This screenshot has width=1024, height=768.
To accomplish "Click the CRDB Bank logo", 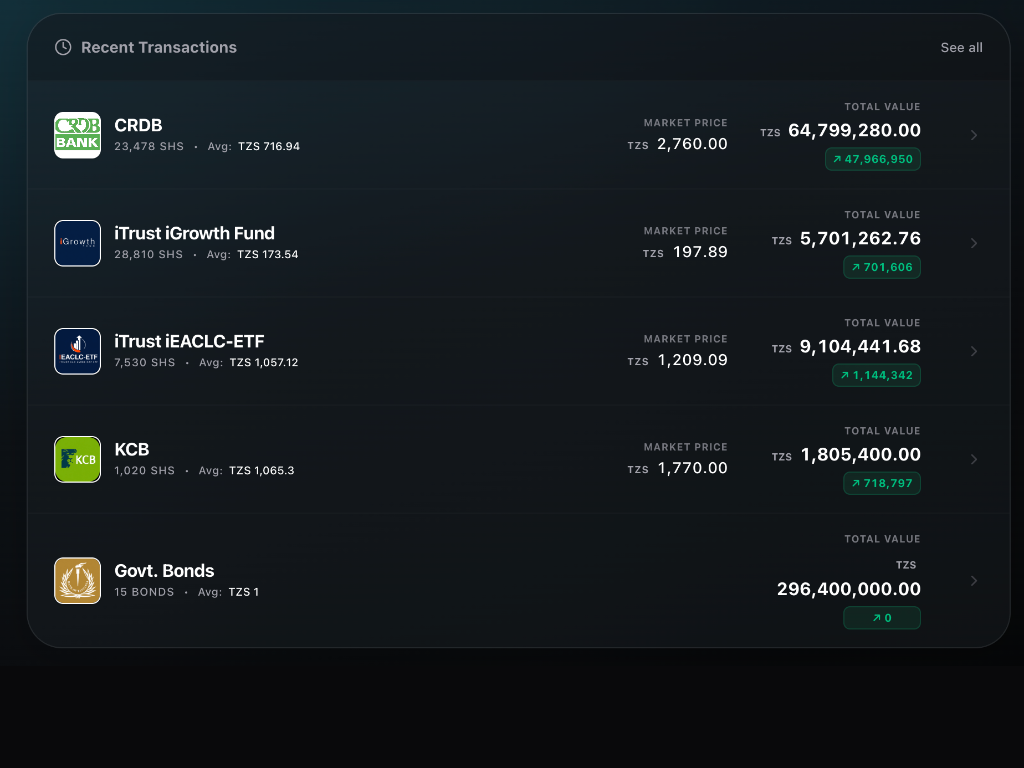I will point(77,135).
